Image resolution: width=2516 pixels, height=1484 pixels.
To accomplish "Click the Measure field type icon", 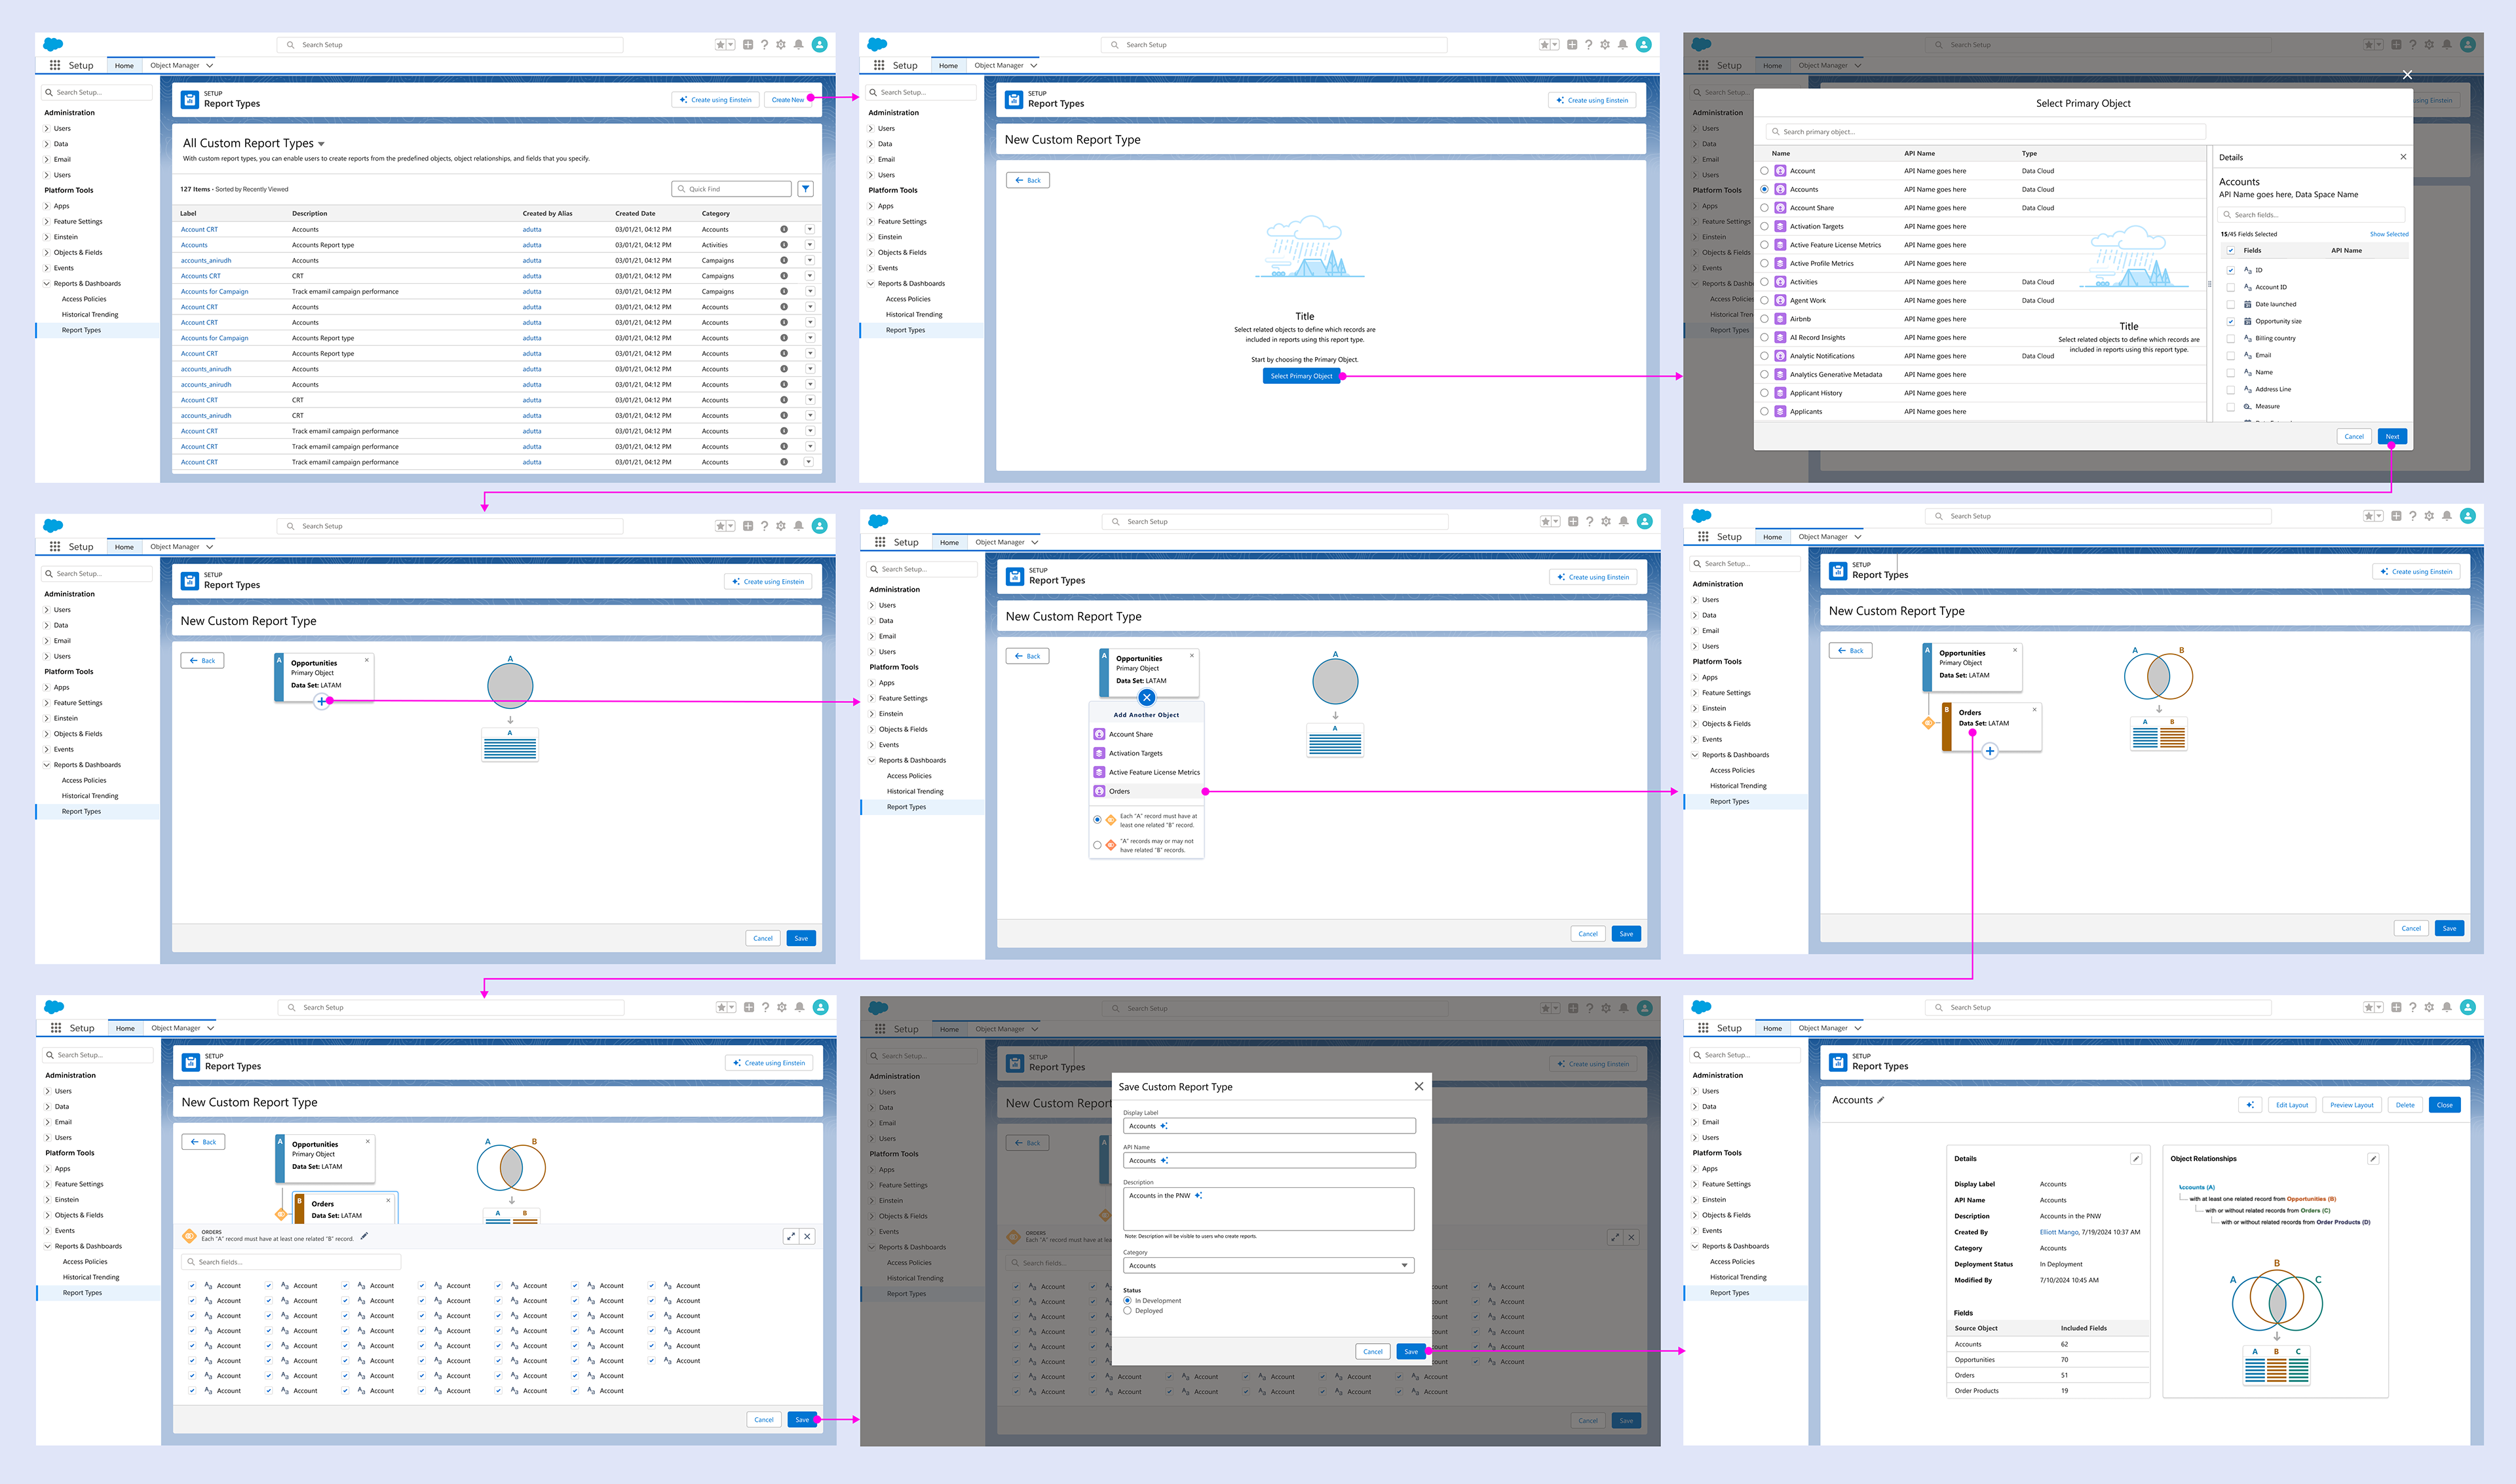I will [2247, 406].
